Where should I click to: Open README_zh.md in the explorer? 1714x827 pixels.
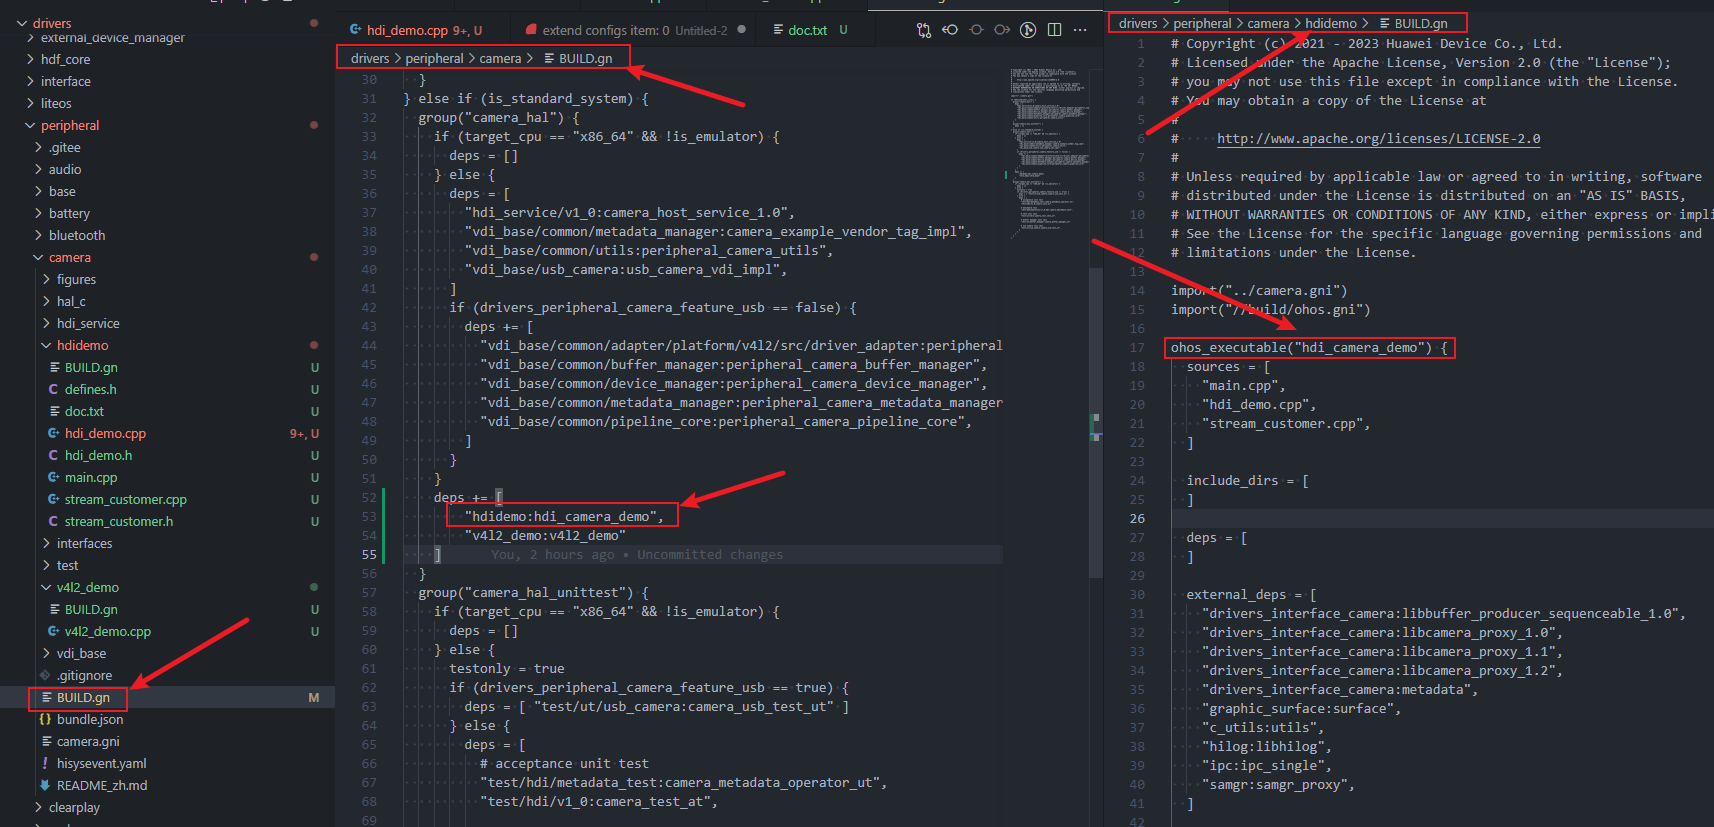pyautogui.click(x=102, y=785)
